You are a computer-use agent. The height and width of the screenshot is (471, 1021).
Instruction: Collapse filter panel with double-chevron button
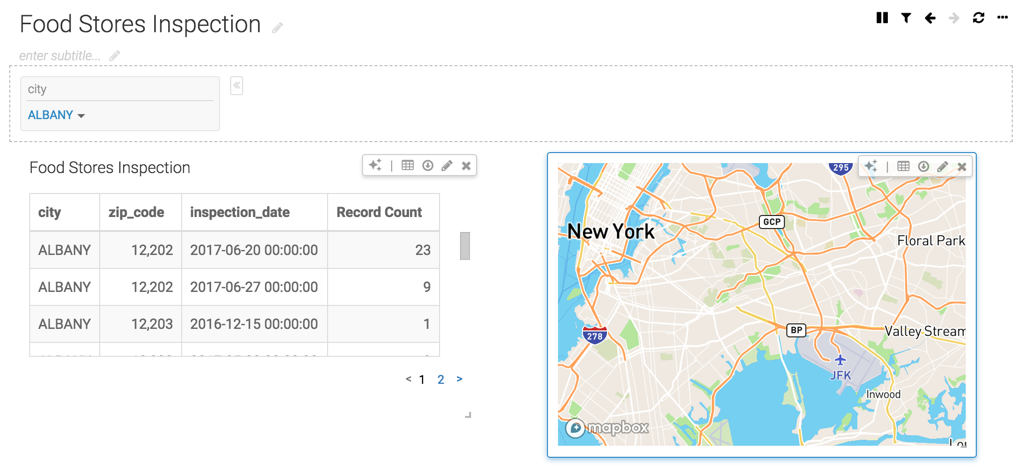[237, 86]
